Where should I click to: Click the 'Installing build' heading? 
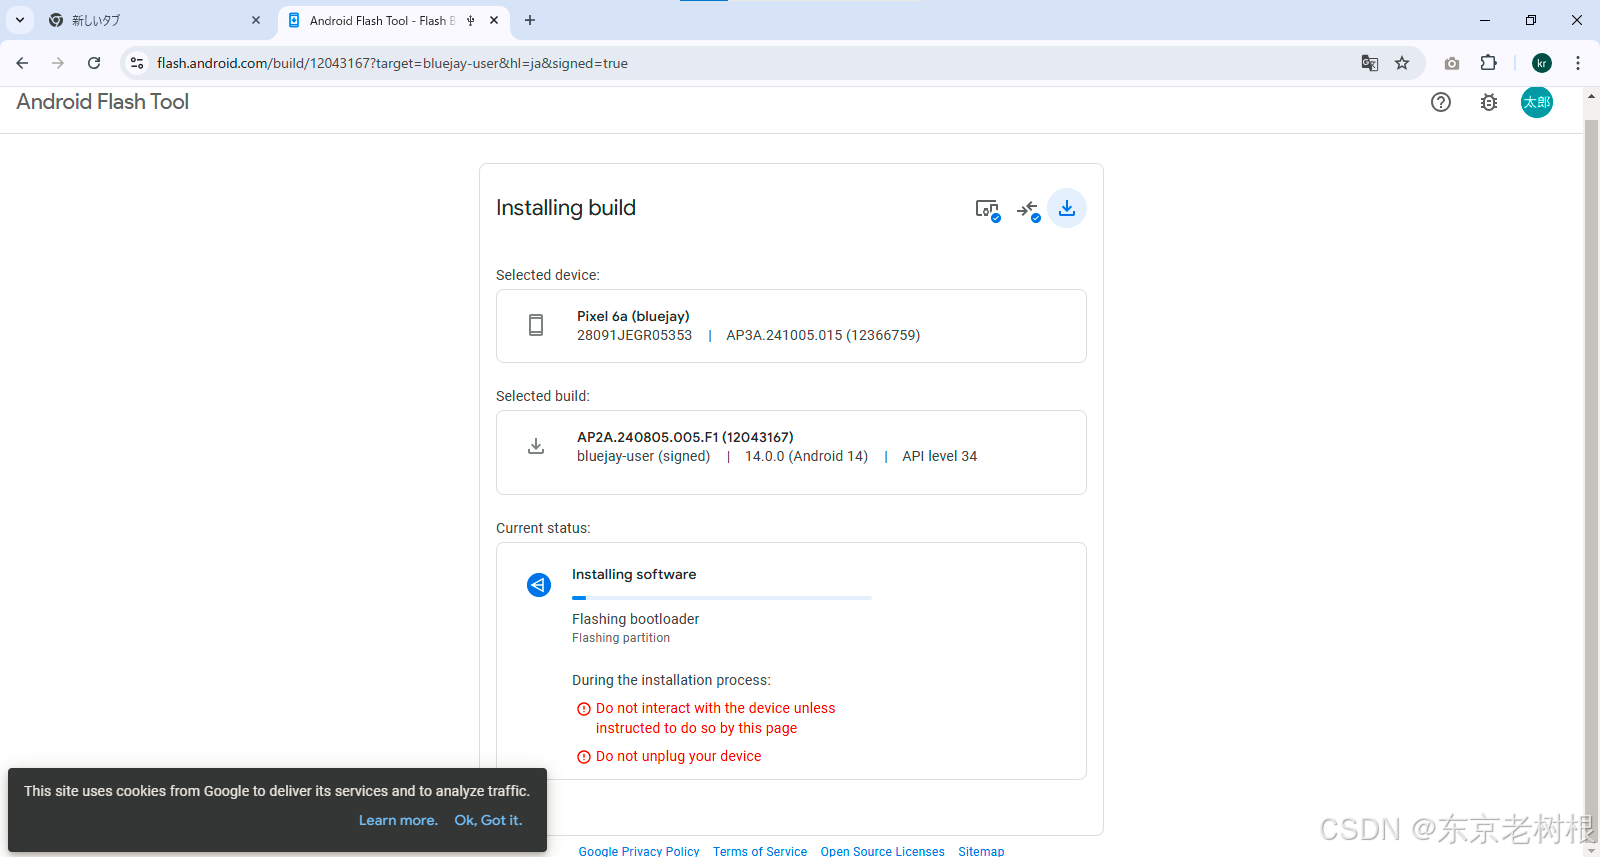[x=566, y=208]
